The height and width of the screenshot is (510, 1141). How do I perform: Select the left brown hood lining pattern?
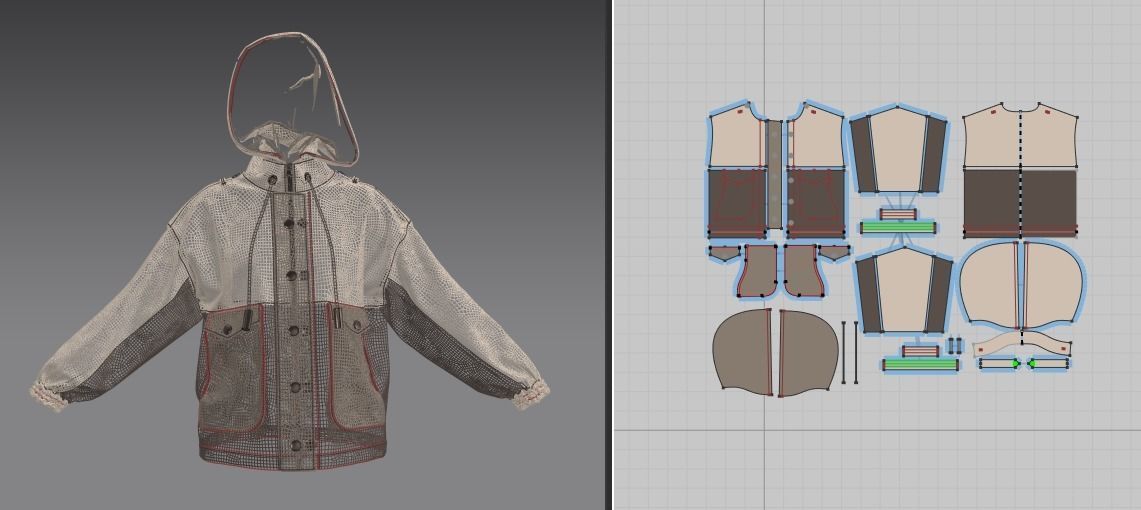[x=742, y=351]
